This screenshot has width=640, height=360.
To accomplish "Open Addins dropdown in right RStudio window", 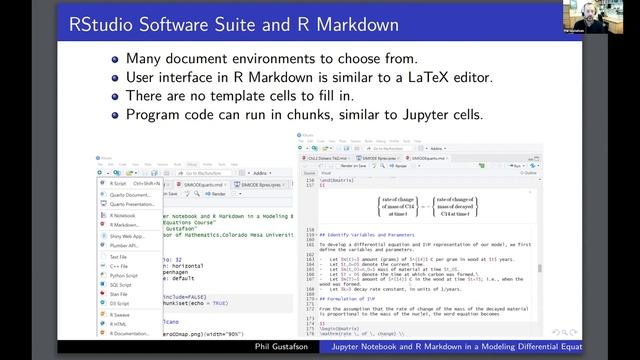I will coord(438,148).
